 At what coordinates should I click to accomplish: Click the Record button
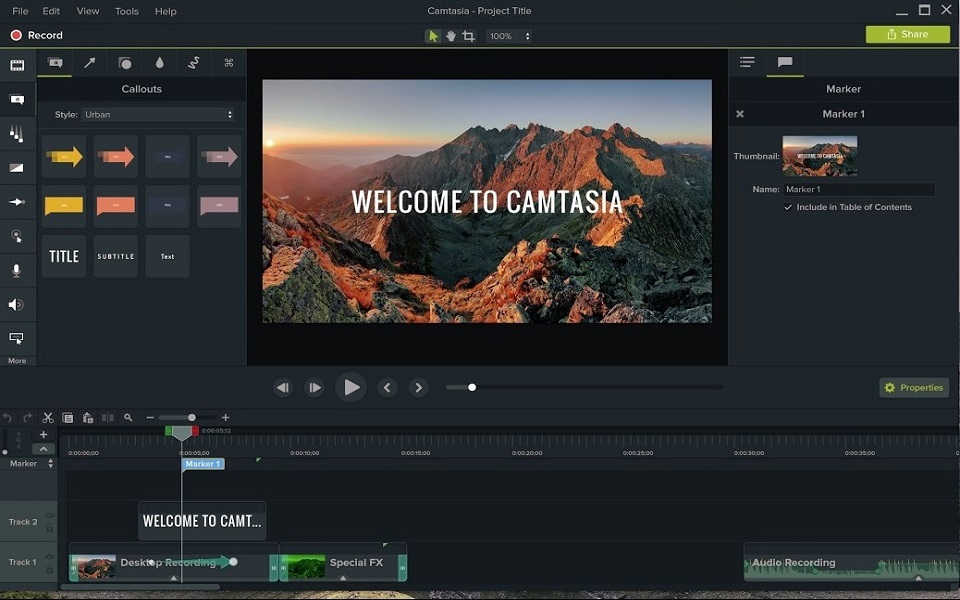click(x=37, y=36)
